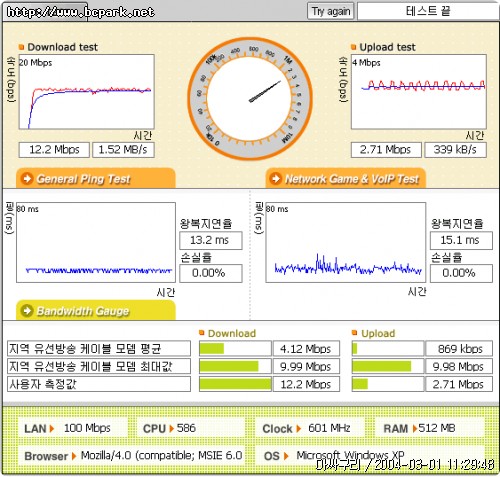The image size is (500, 477).
Task: Click the speedometer gauge needle
Action: [x=265, y=91]
